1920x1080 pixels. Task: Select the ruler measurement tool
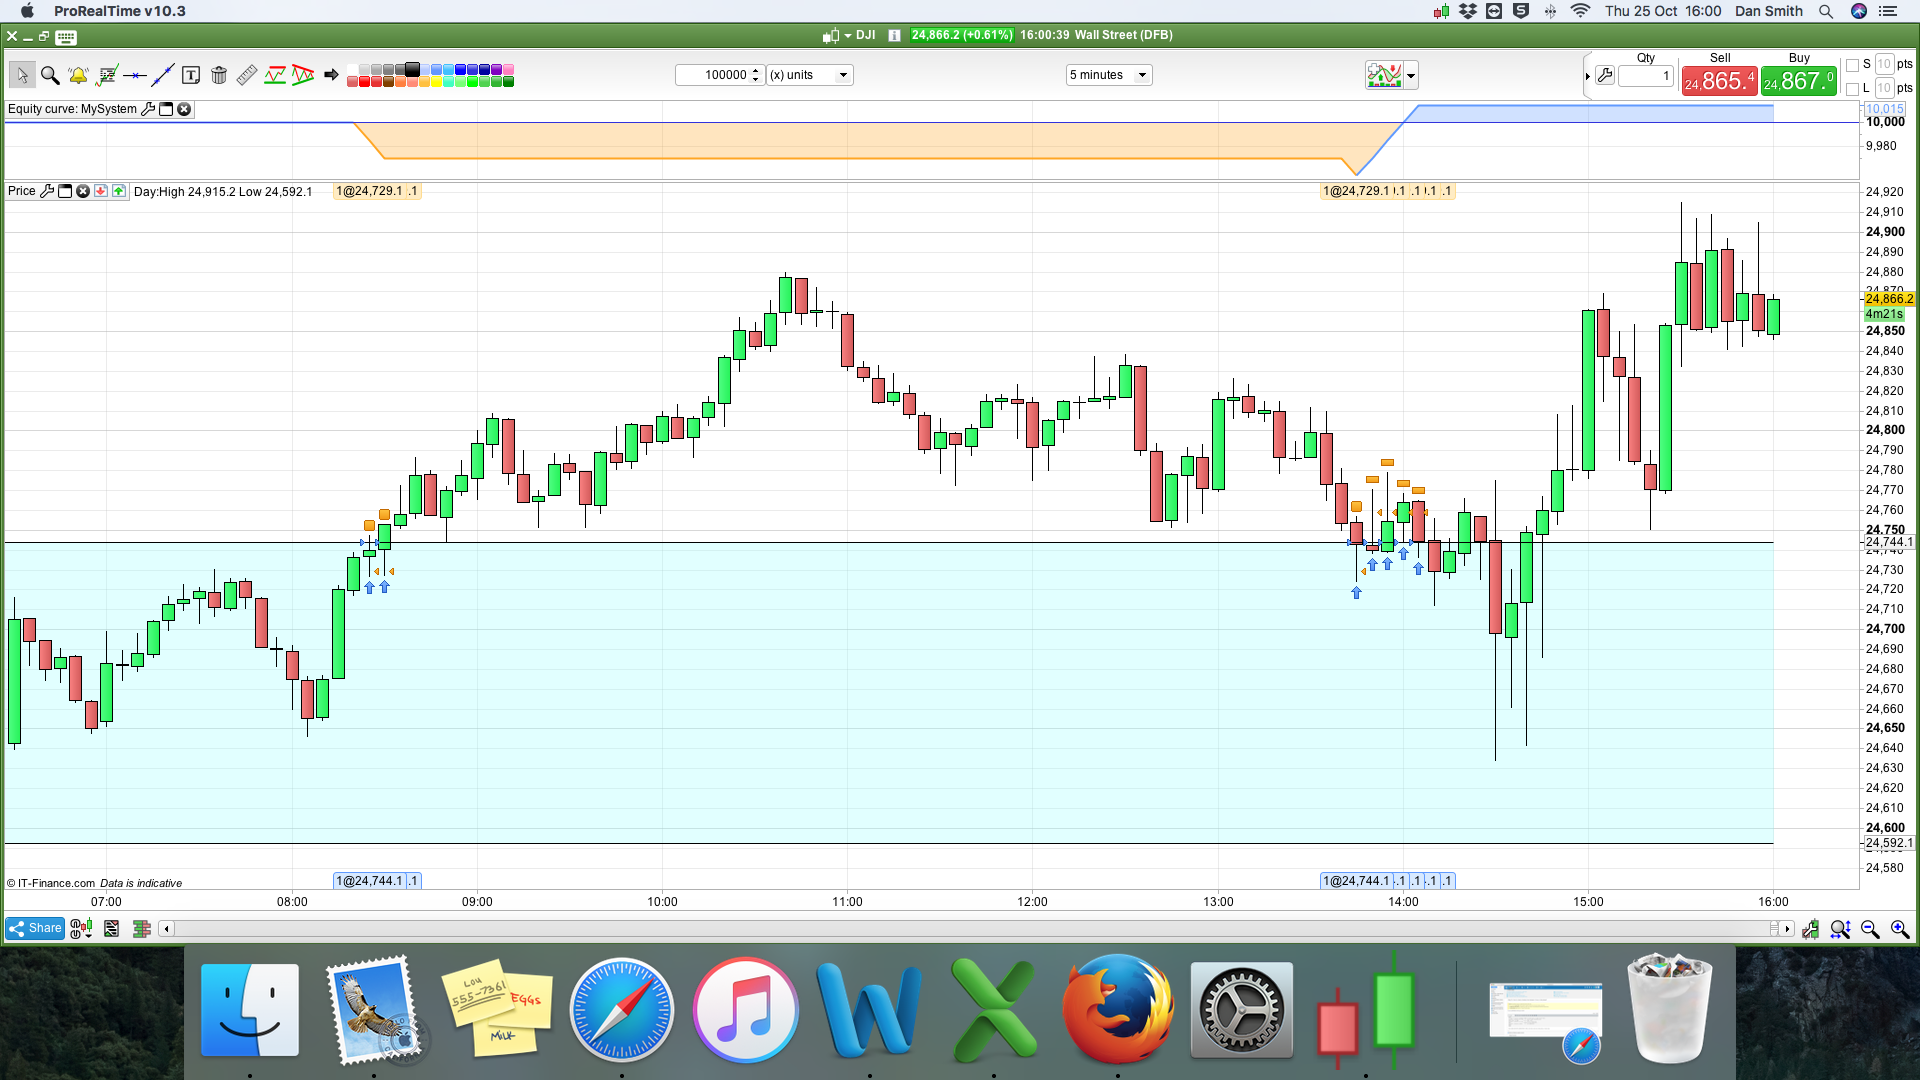point(247,75)
